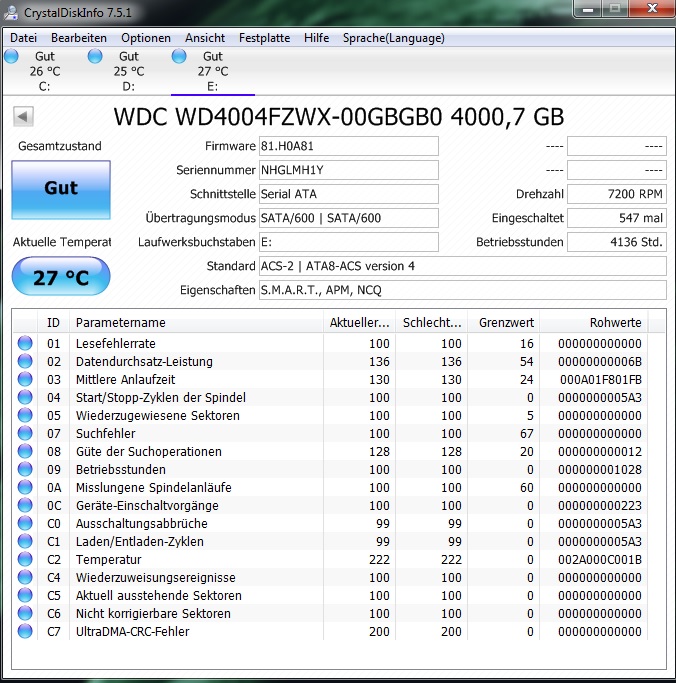Click the blue status orb for drive D:
The width and height of the screenshot is (676, 683).
pyautogui.click(x=95, y=56)
